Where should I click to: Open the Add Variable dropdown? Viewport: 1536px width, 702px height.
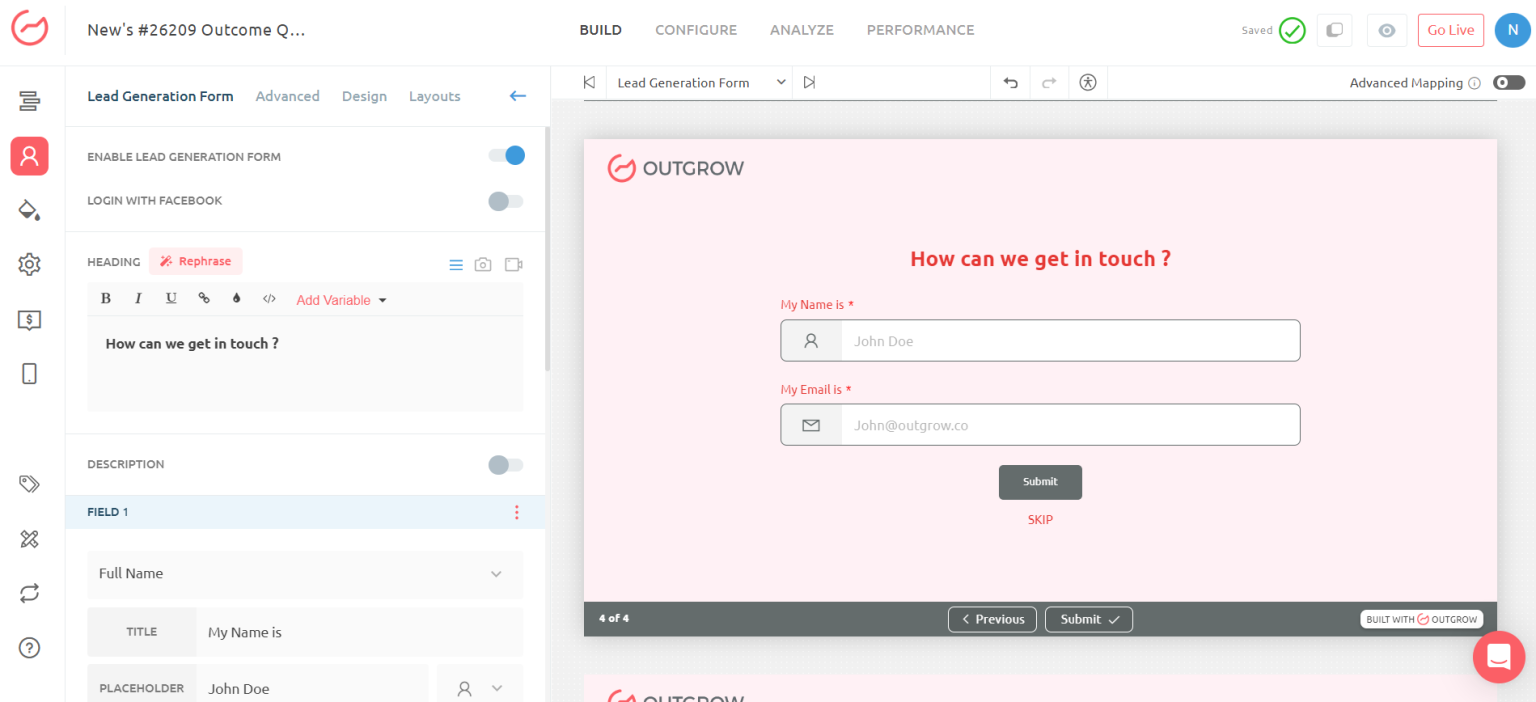(x=341, y=300)
